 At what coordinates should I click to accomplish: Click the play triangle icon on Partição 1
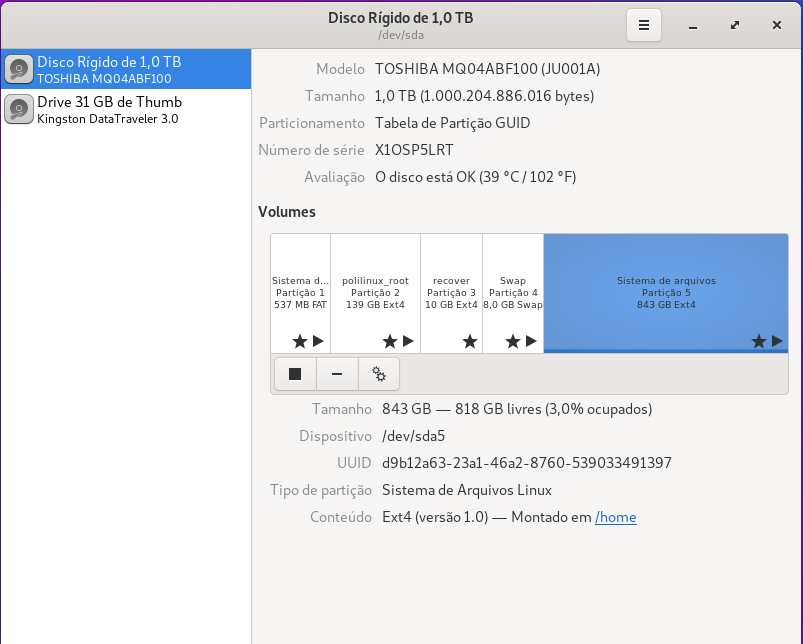pyautogui.click(x=318, y=341)
